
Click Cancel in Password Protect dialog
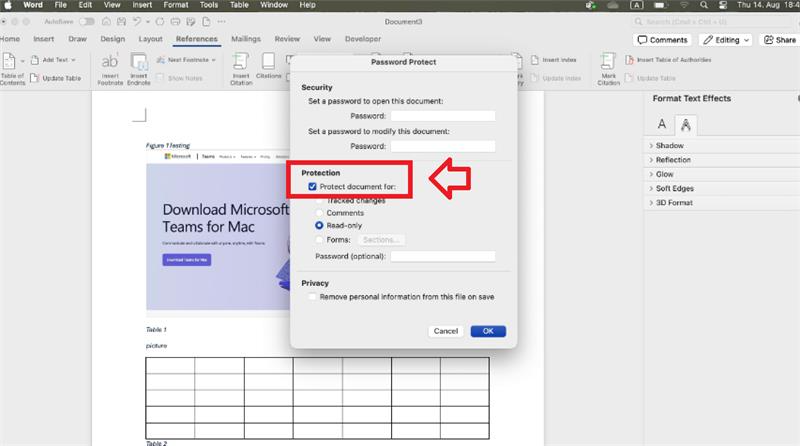(445, 331)
